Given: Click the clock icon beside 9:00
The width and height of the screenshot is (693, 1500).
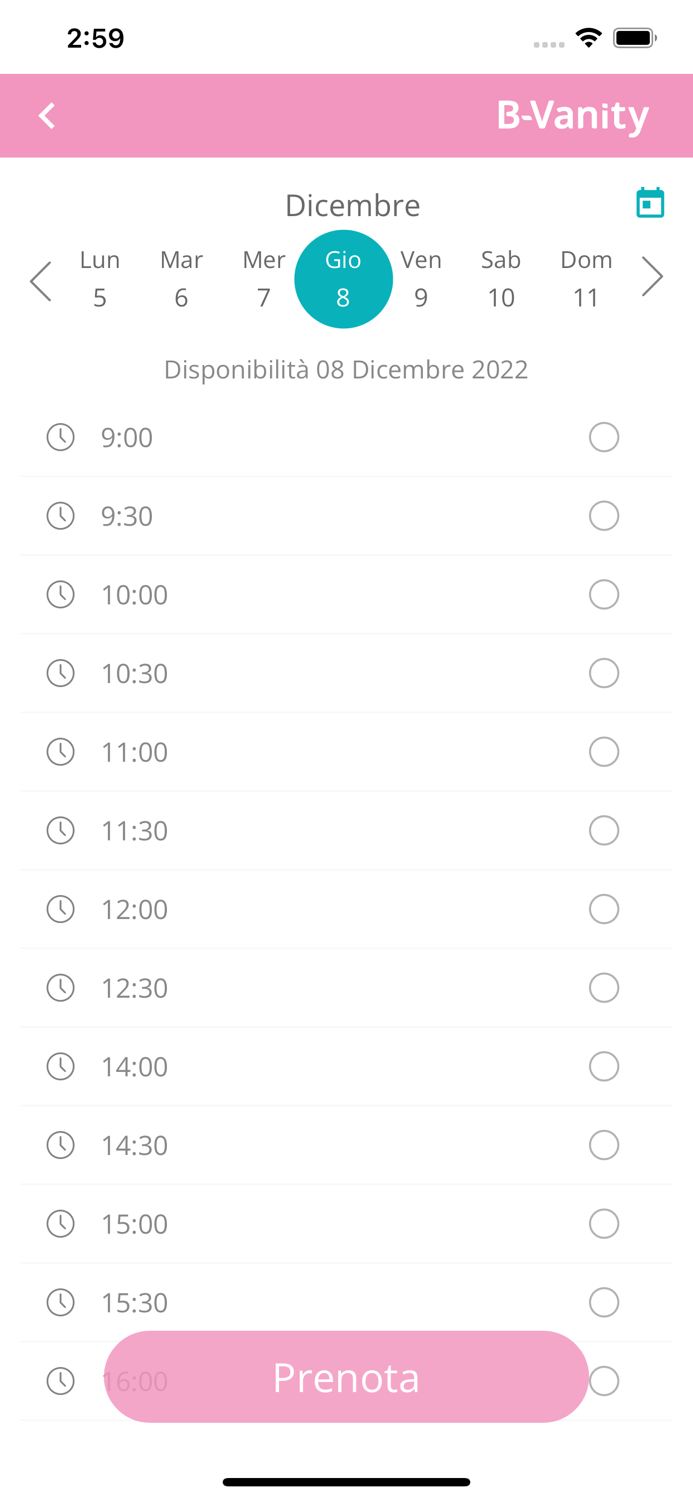Looking at the screenshot, I should click(61, 437).
